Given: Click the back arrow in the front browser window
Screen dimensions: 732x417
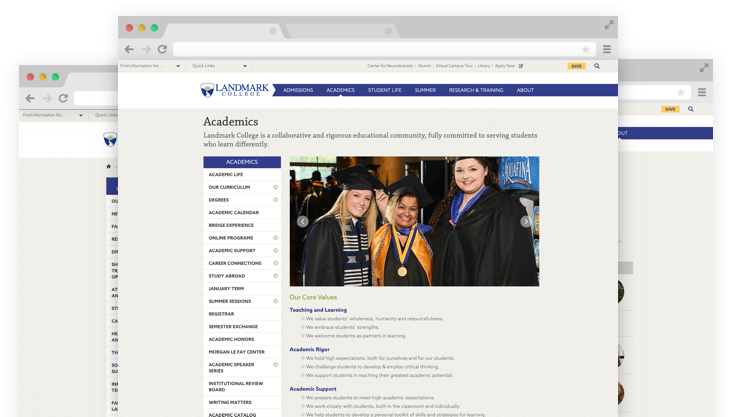Looking at the screenshot, I should pos(129,49).
